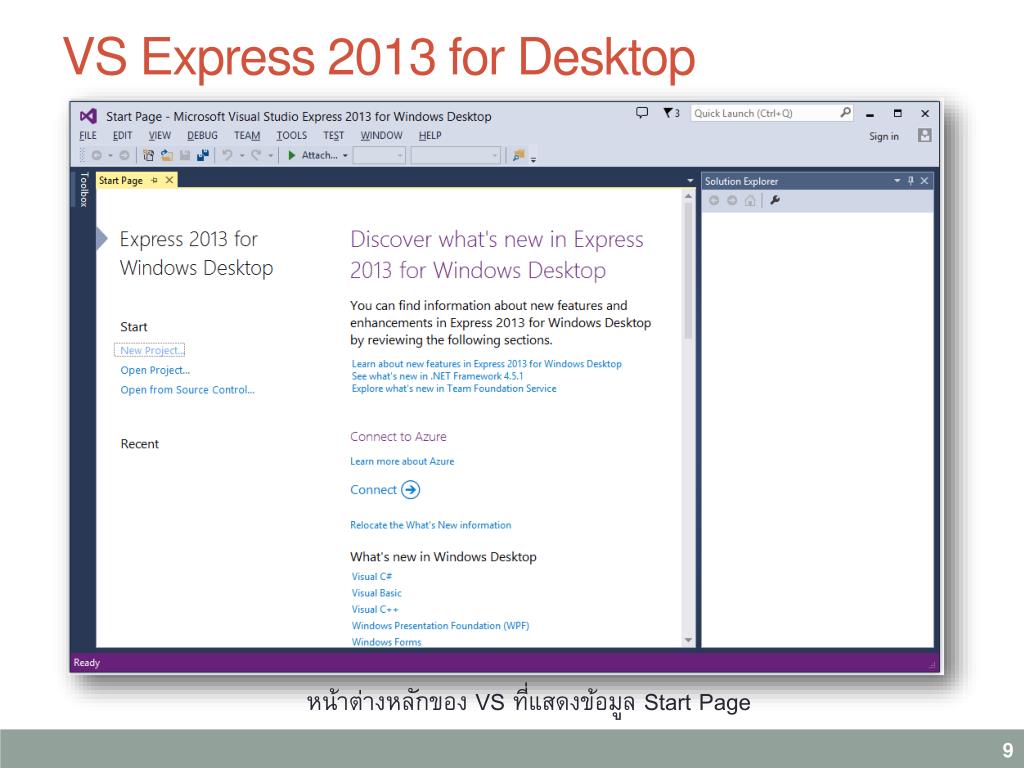Open the Visual Basic link
This screenshot has width=1024, height=768.
click(x=376, y=593)
